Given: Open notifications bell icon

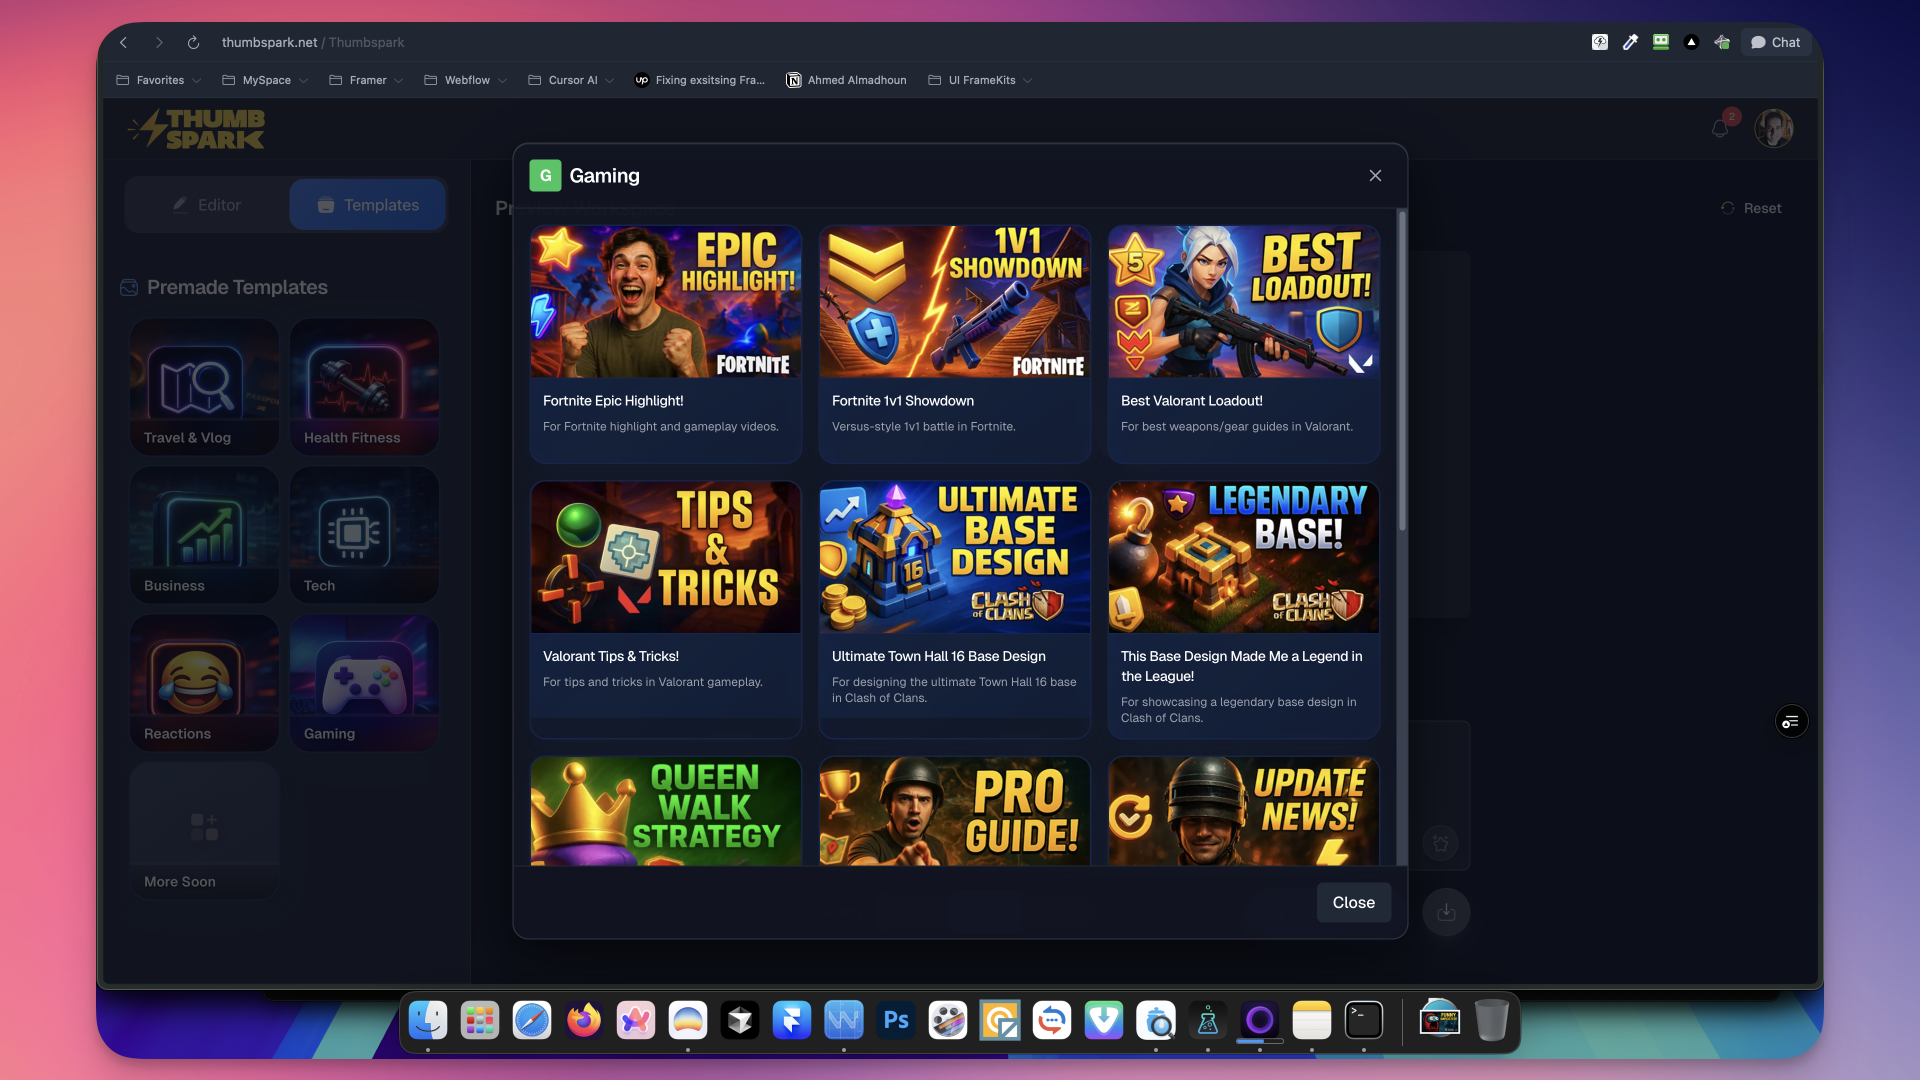Looking at the screenshot, I should (1720, 129).
